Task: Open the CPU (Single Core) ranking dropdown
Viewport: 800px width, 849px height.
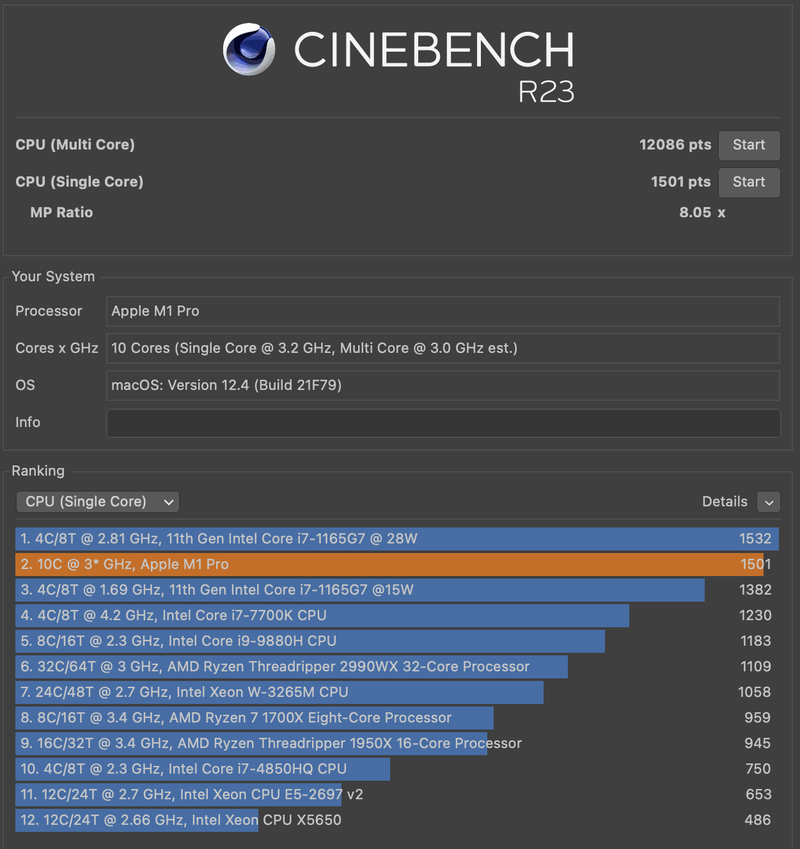Action: pyautogui.click(x=97, y=502)
